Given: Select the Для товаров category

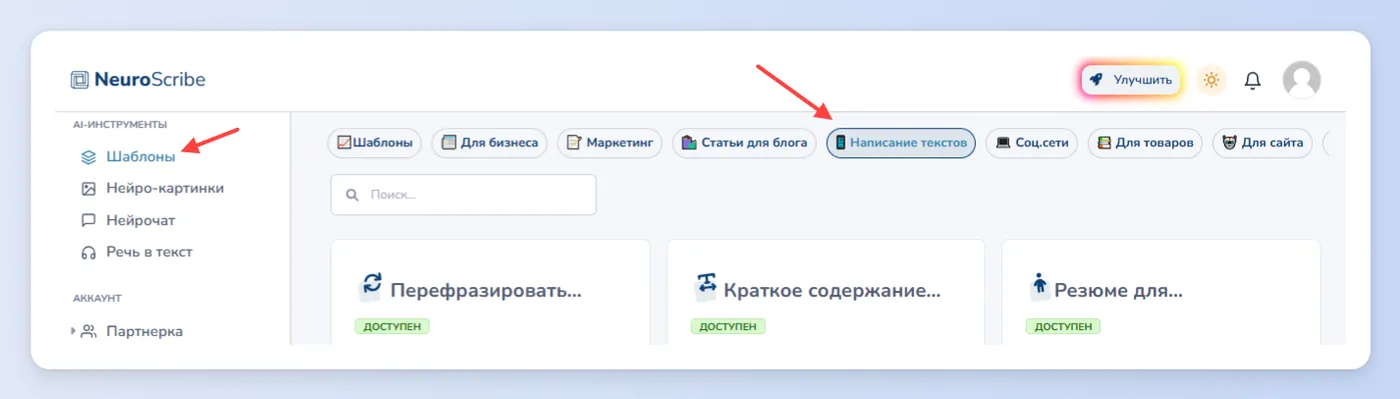Looking at the screenshot, I should click(x=1145, y=143).
